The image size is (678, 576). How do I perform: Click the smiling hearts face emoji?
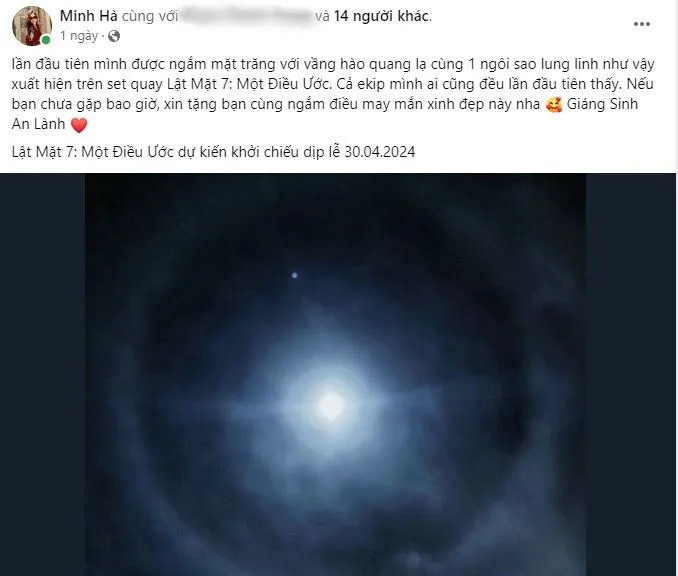553,105
